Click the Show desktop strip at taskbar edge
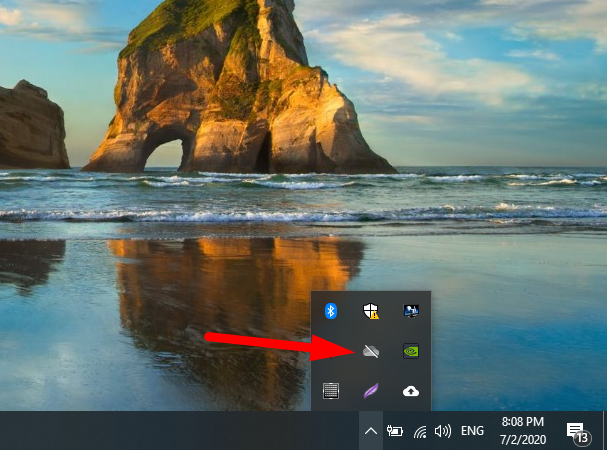The width and height of the screenshot is (607, 450). coord(604,431)
